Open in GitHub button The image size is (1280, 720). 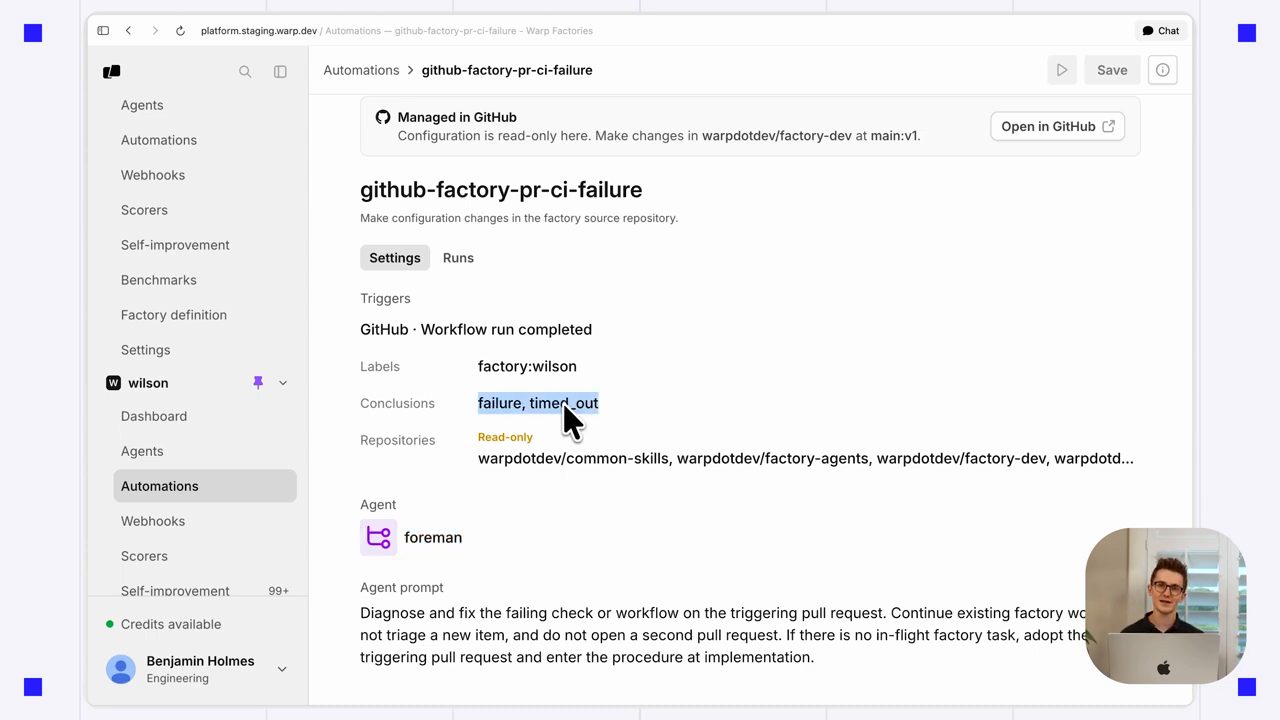[x=1058, y=126]
